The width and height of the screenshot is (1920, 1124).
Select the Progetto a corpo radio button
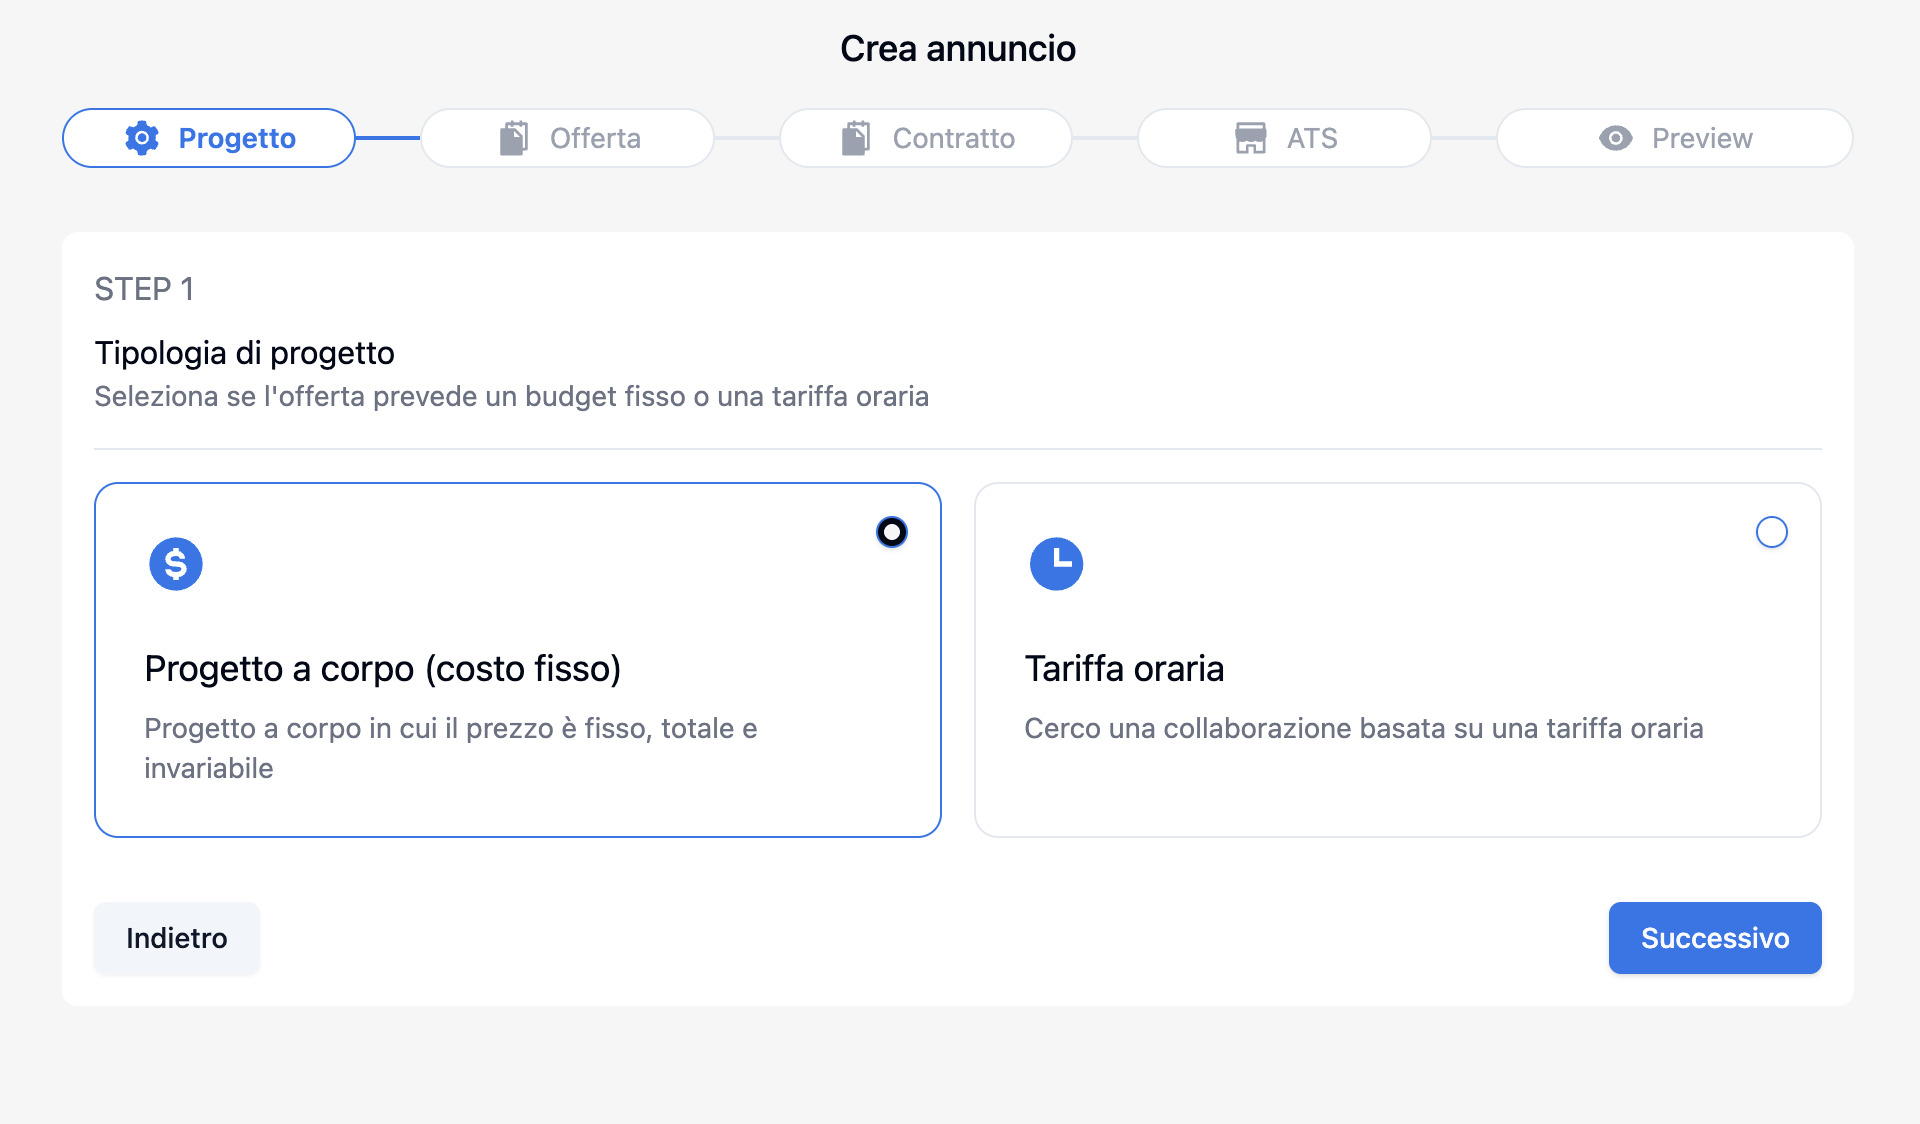coord(891,532)
